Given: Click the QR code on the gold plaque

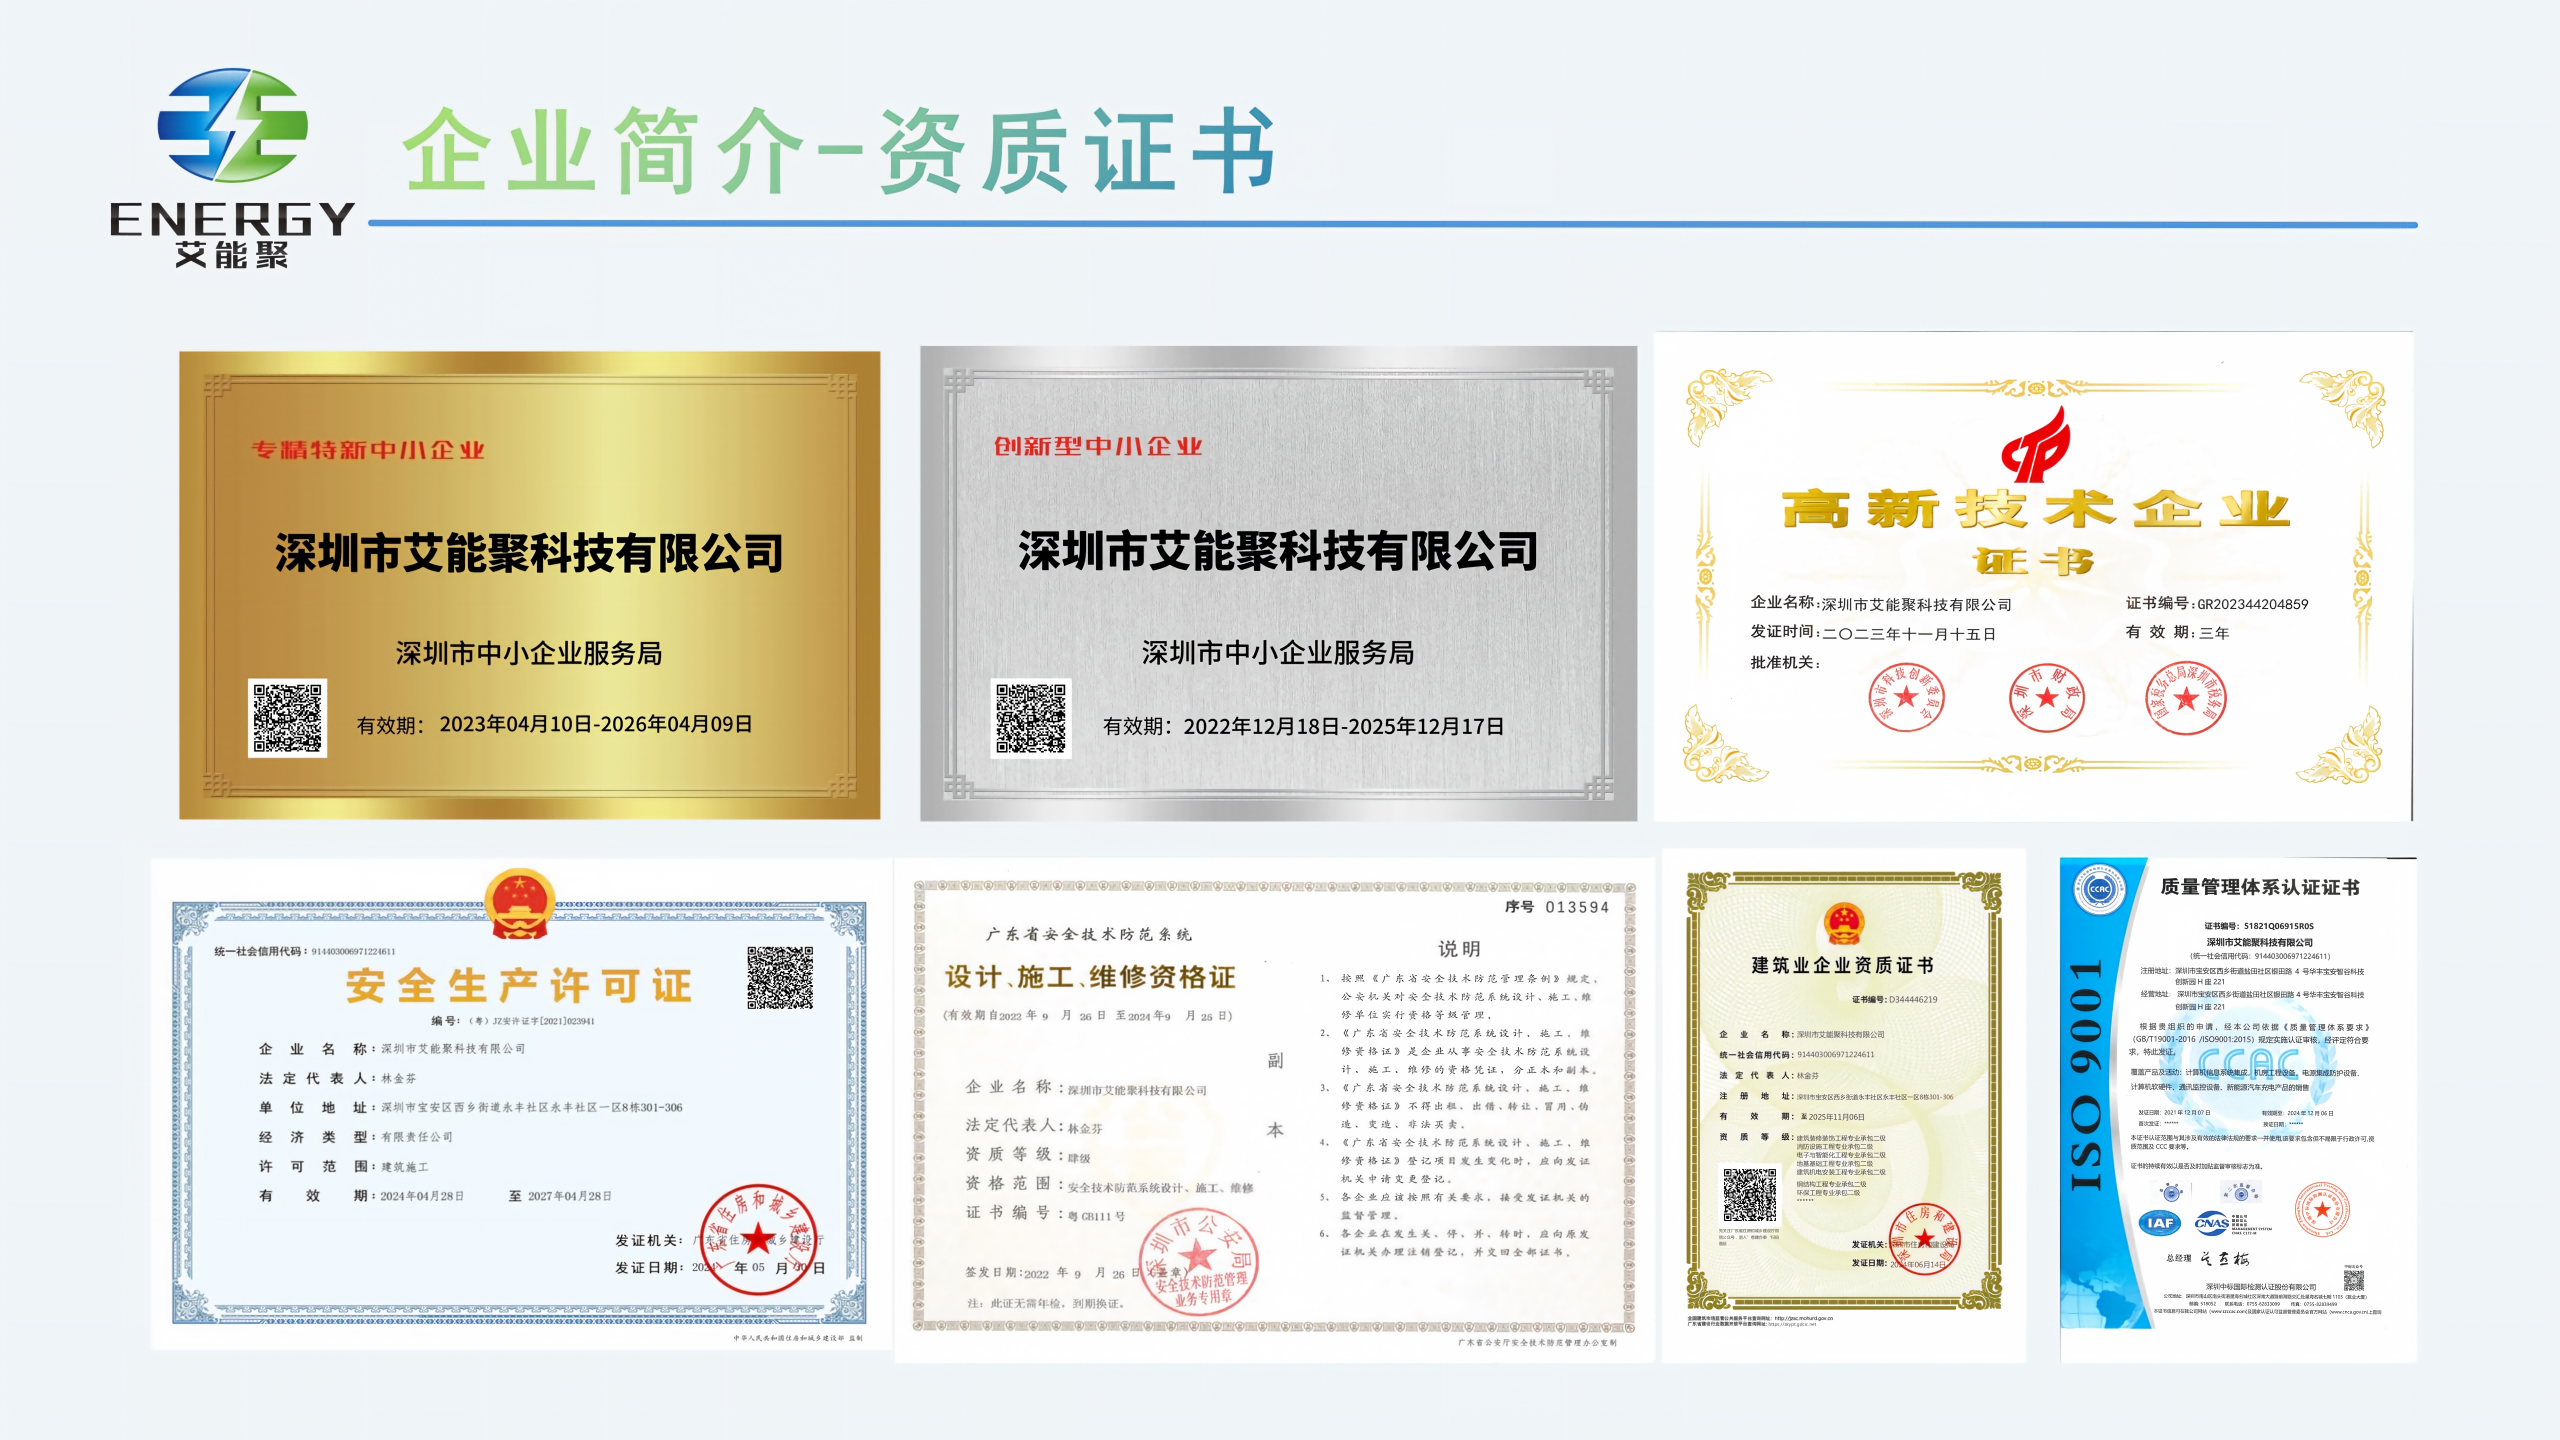Looking at the screenshot, I should (x=287, y=718).
